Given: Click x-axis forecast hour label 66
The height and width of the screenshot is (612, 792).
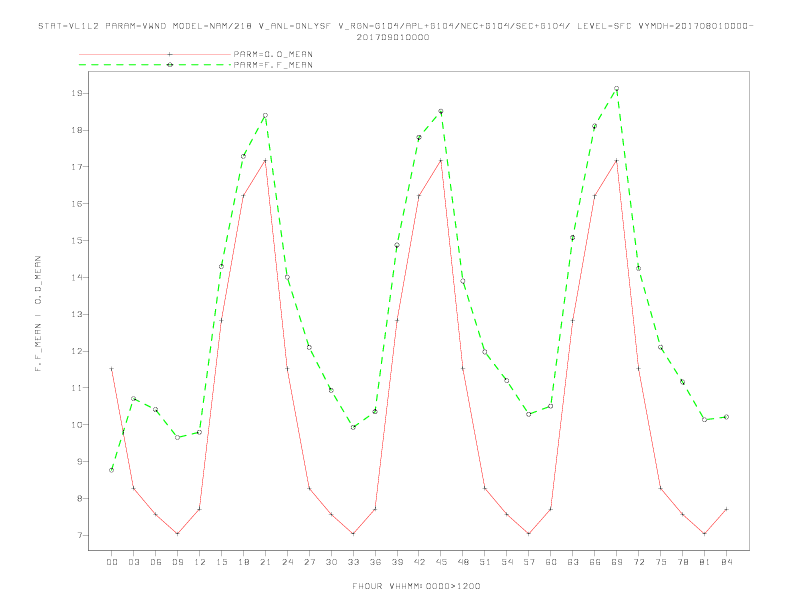Looking at the screenshot, I should 595,562.
